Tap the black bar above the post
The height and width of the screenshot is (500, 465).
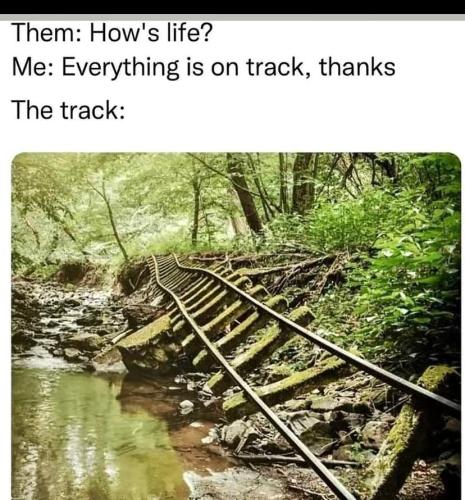tap(232, 7)
